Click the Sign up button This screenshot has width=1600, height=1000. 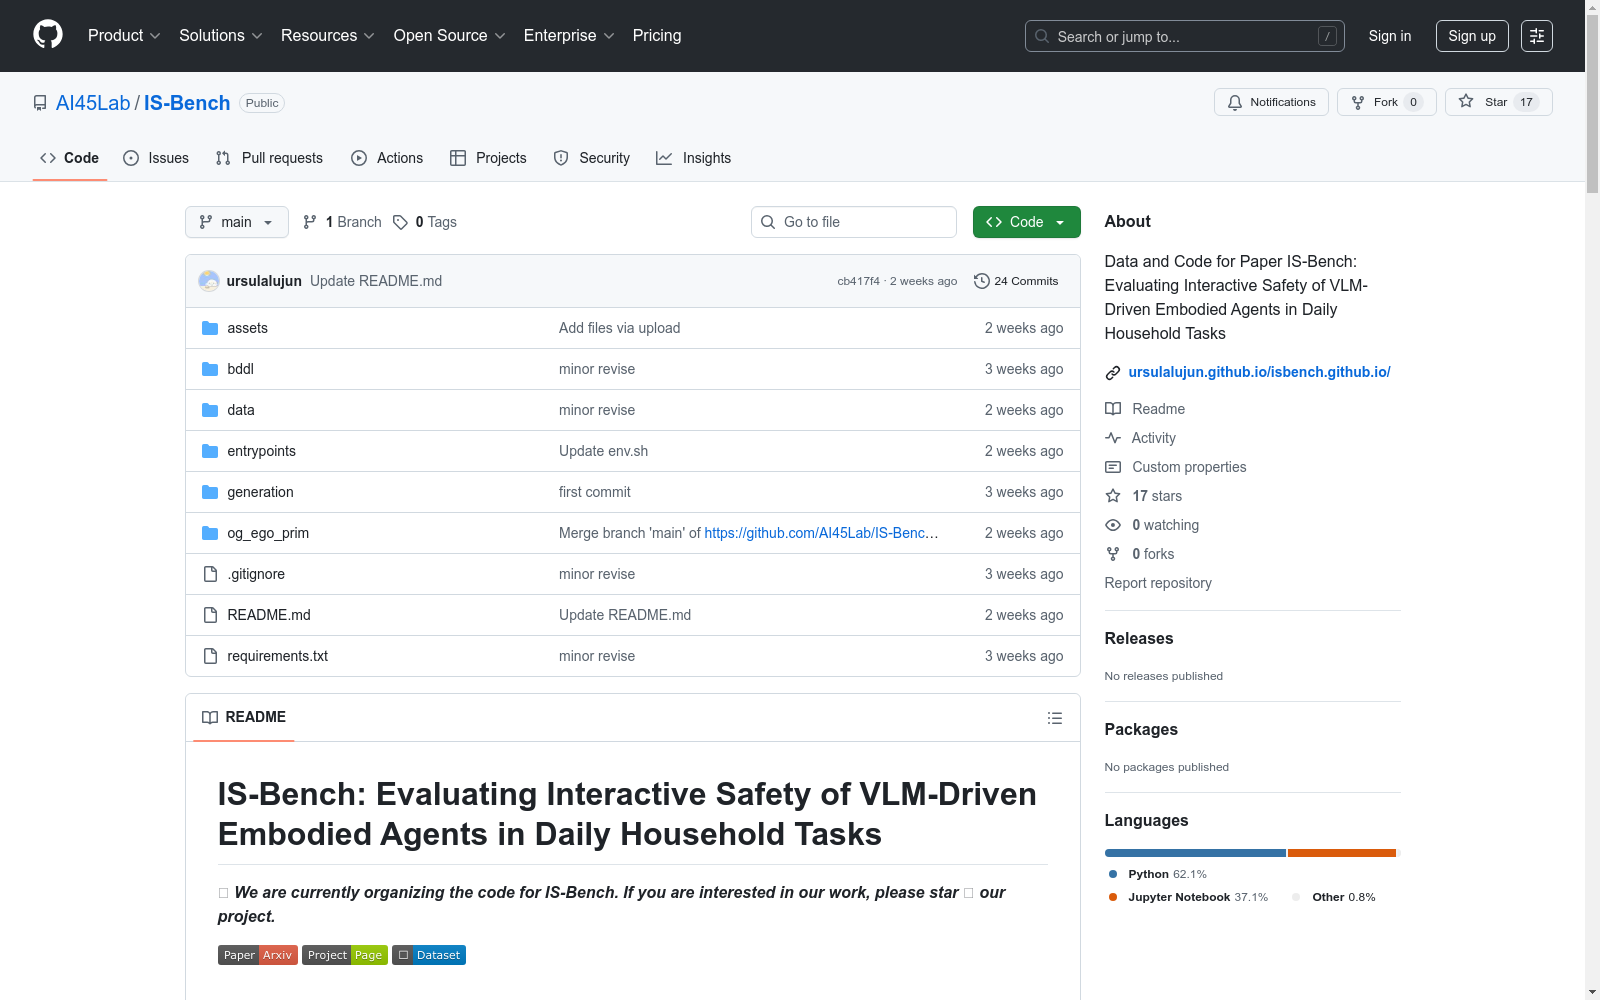[x=1472, y=36]
